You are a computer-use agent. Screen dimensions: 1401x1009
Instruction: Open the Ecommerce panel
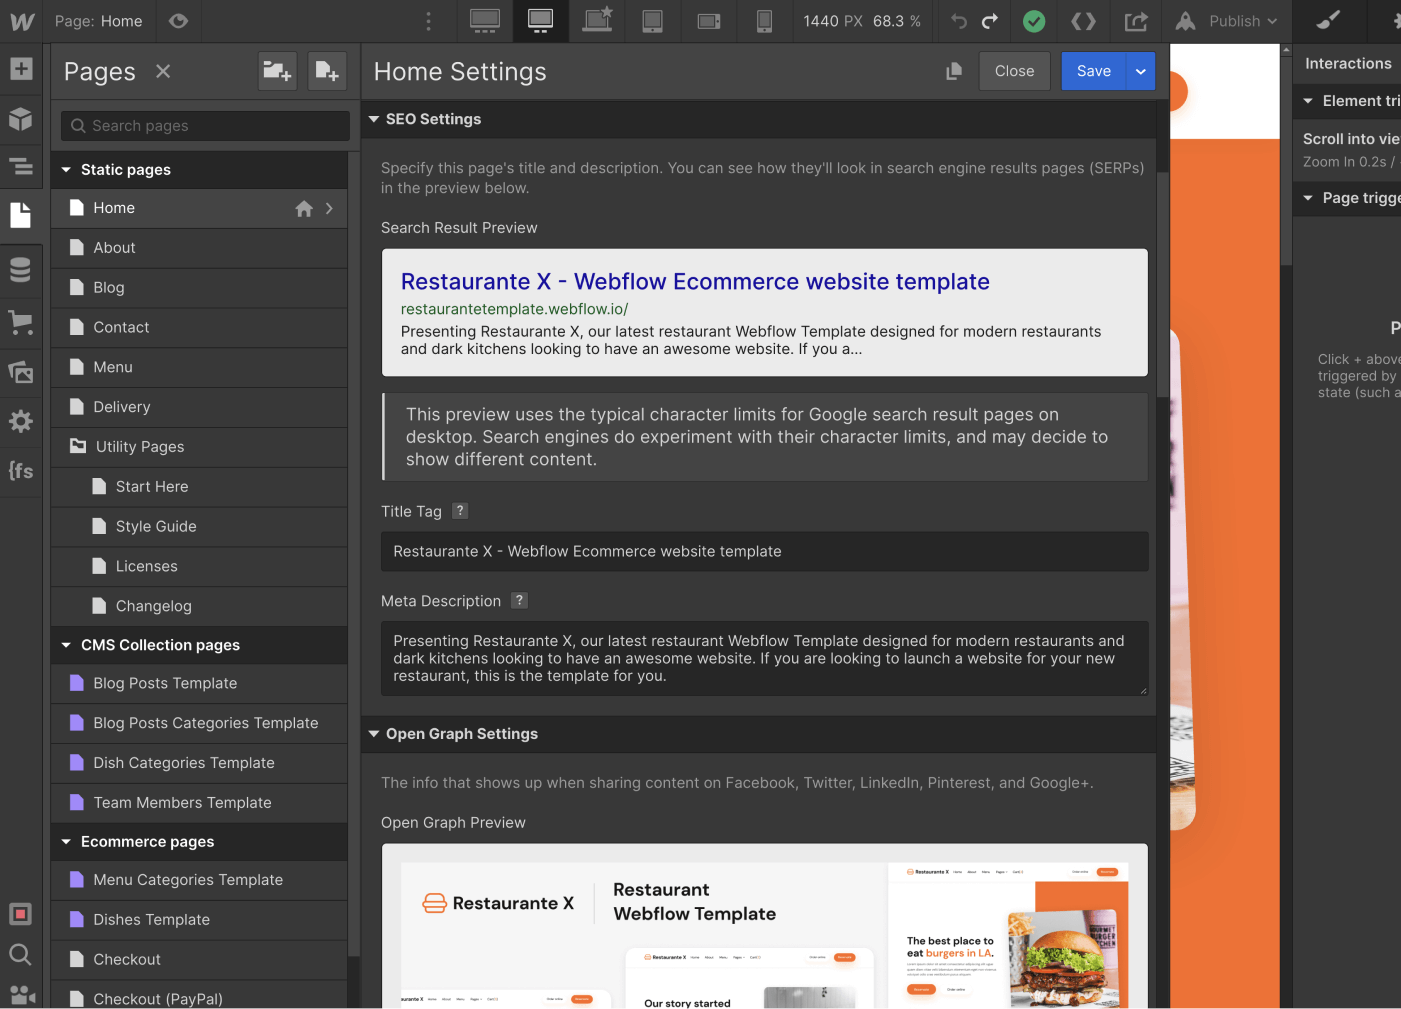pos(21,321)
